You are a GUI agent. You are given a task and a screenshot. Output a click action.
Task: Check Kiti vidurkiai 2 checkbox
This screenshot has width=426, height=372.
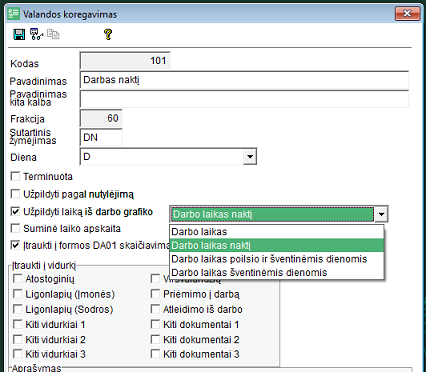[x=17, y=340]
